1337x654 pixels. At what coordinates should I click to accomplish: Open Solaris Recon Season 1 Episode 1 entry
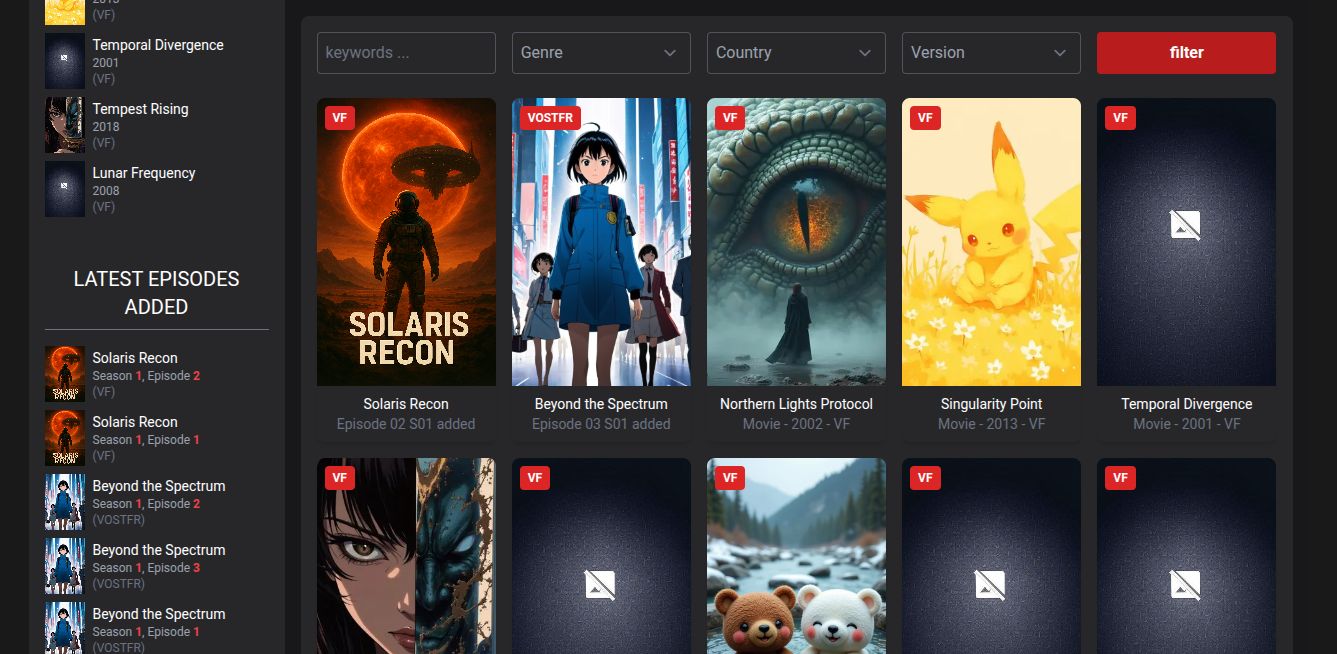coord(157,438)
